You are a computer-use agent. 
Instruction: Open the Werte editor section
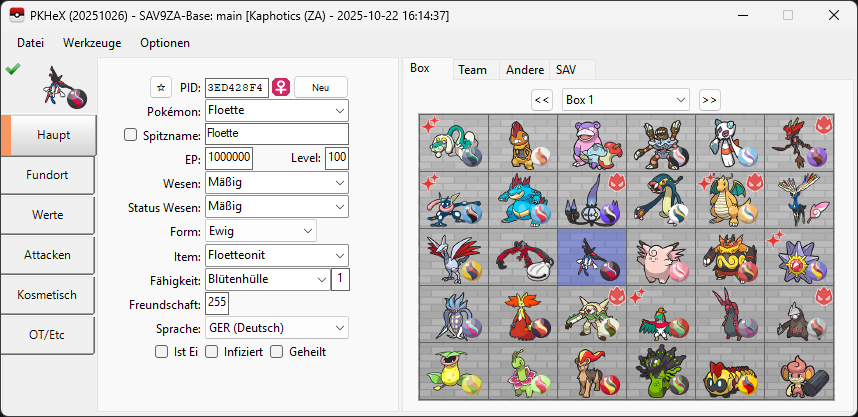point(47,215)
